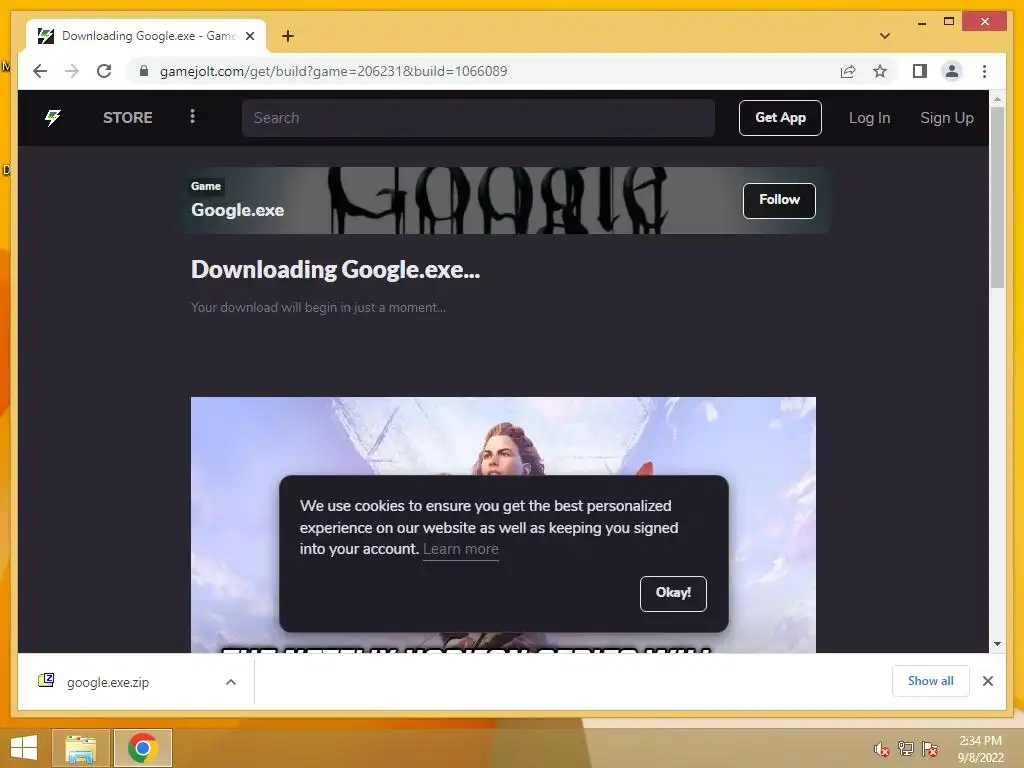The height and width of the screenshot is (768, 1024).
Task: Close the downloads bar
Action: 987,681
